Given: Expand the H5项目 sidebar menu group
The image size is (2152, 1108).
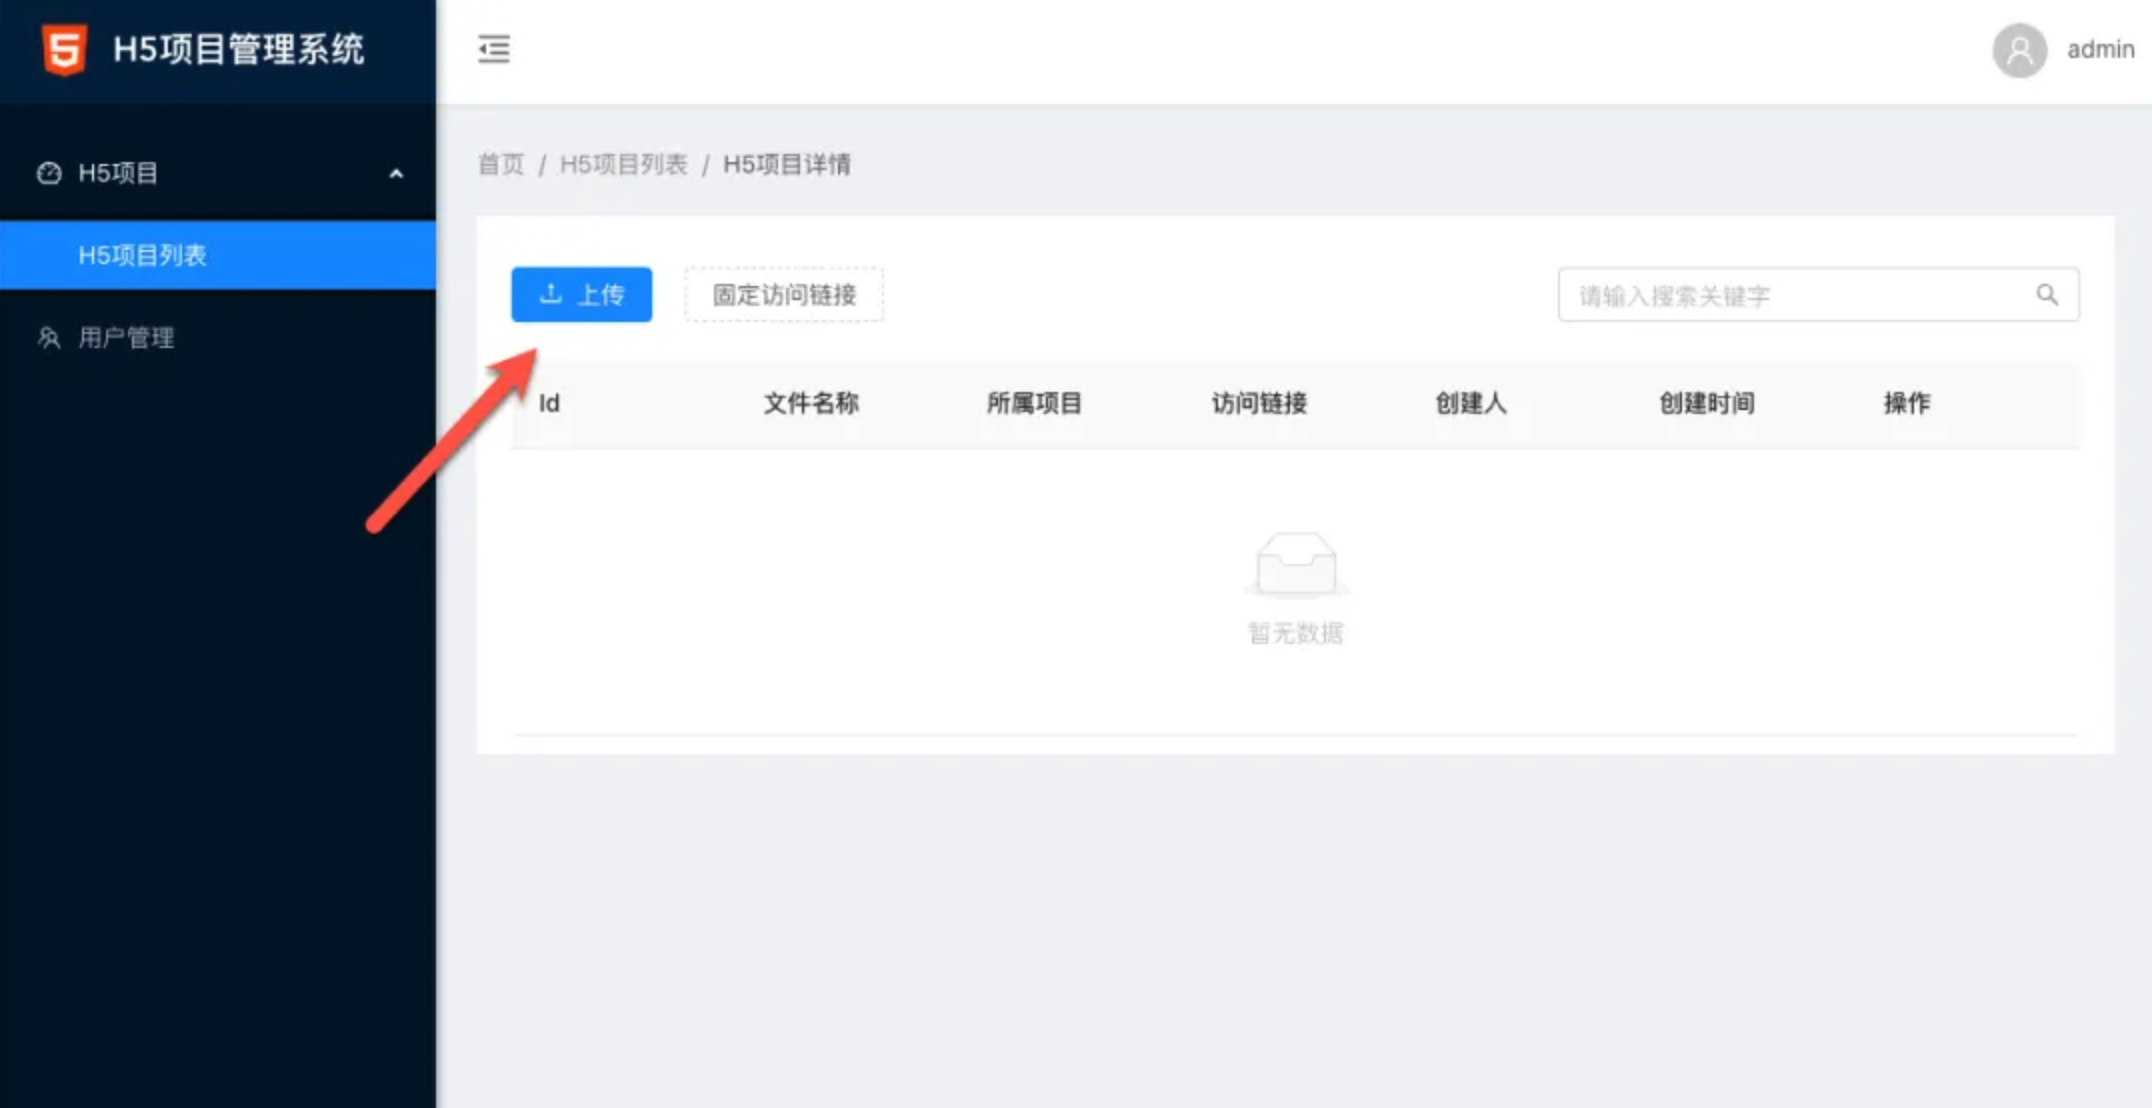Looking at the screenshot, I should [118, 173].
